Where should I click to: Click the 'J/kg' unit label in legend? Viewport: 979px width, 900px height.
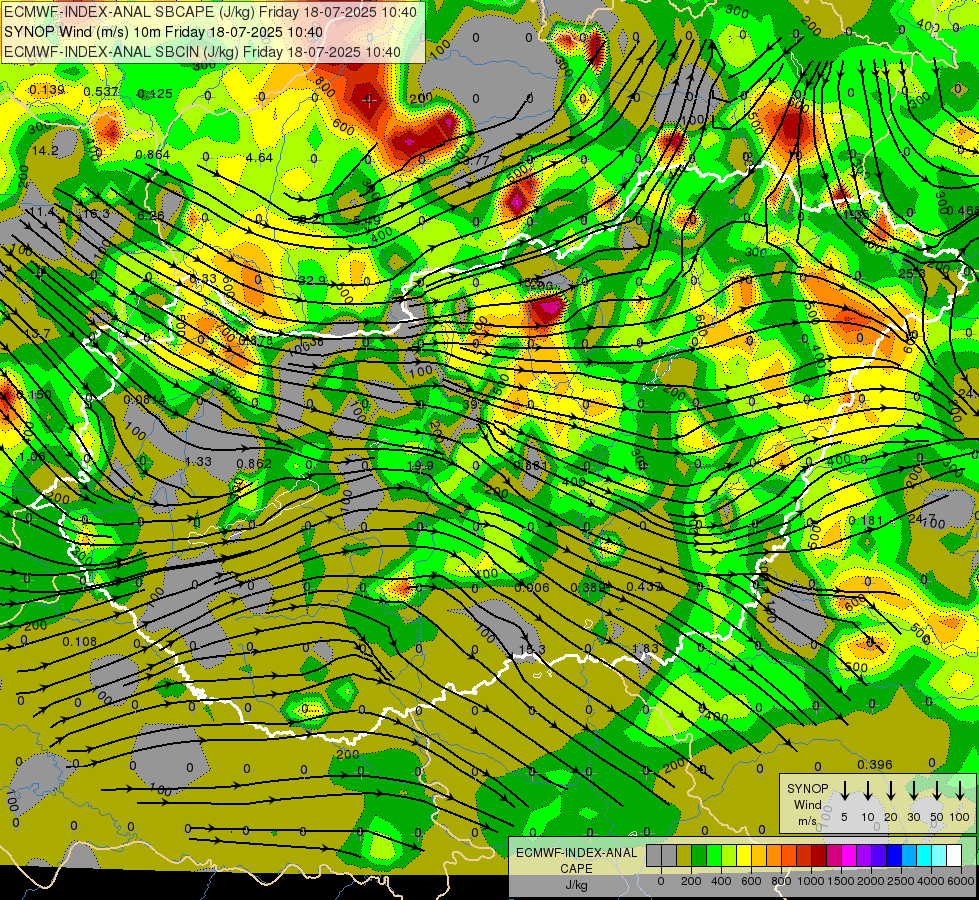[576, 884]
